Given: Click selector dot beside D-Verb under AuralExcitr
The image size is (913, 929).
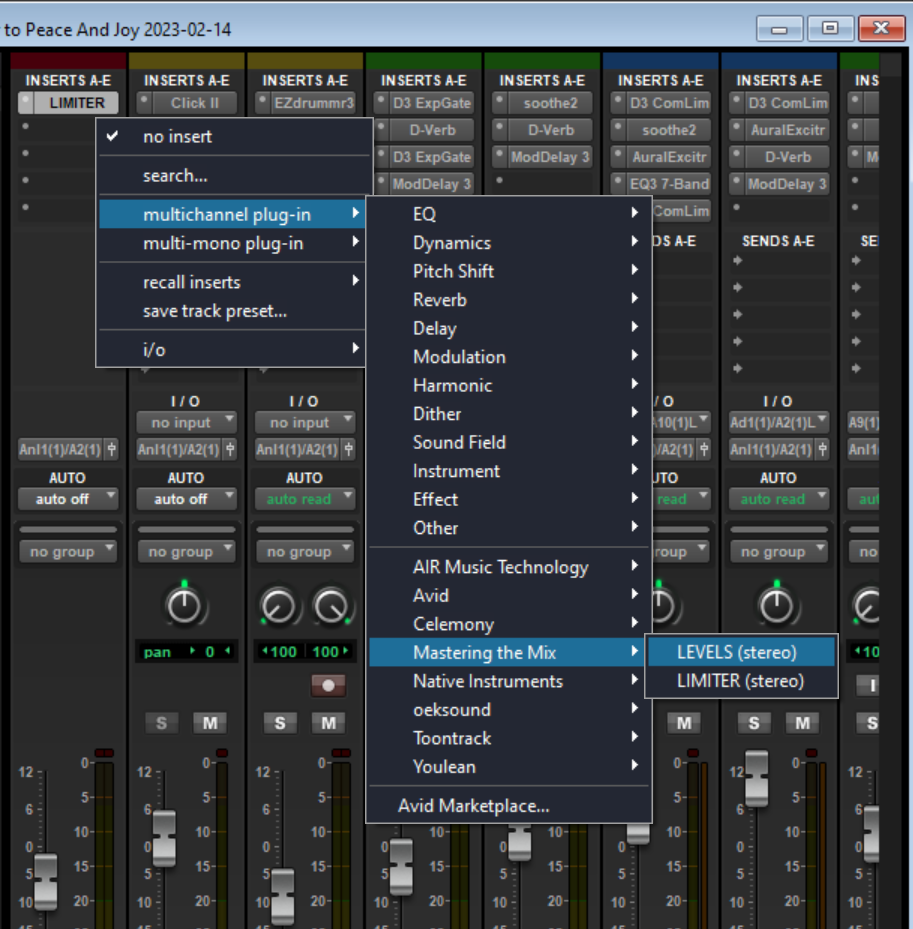Looking at the screenshot, I should click(736, 156).
